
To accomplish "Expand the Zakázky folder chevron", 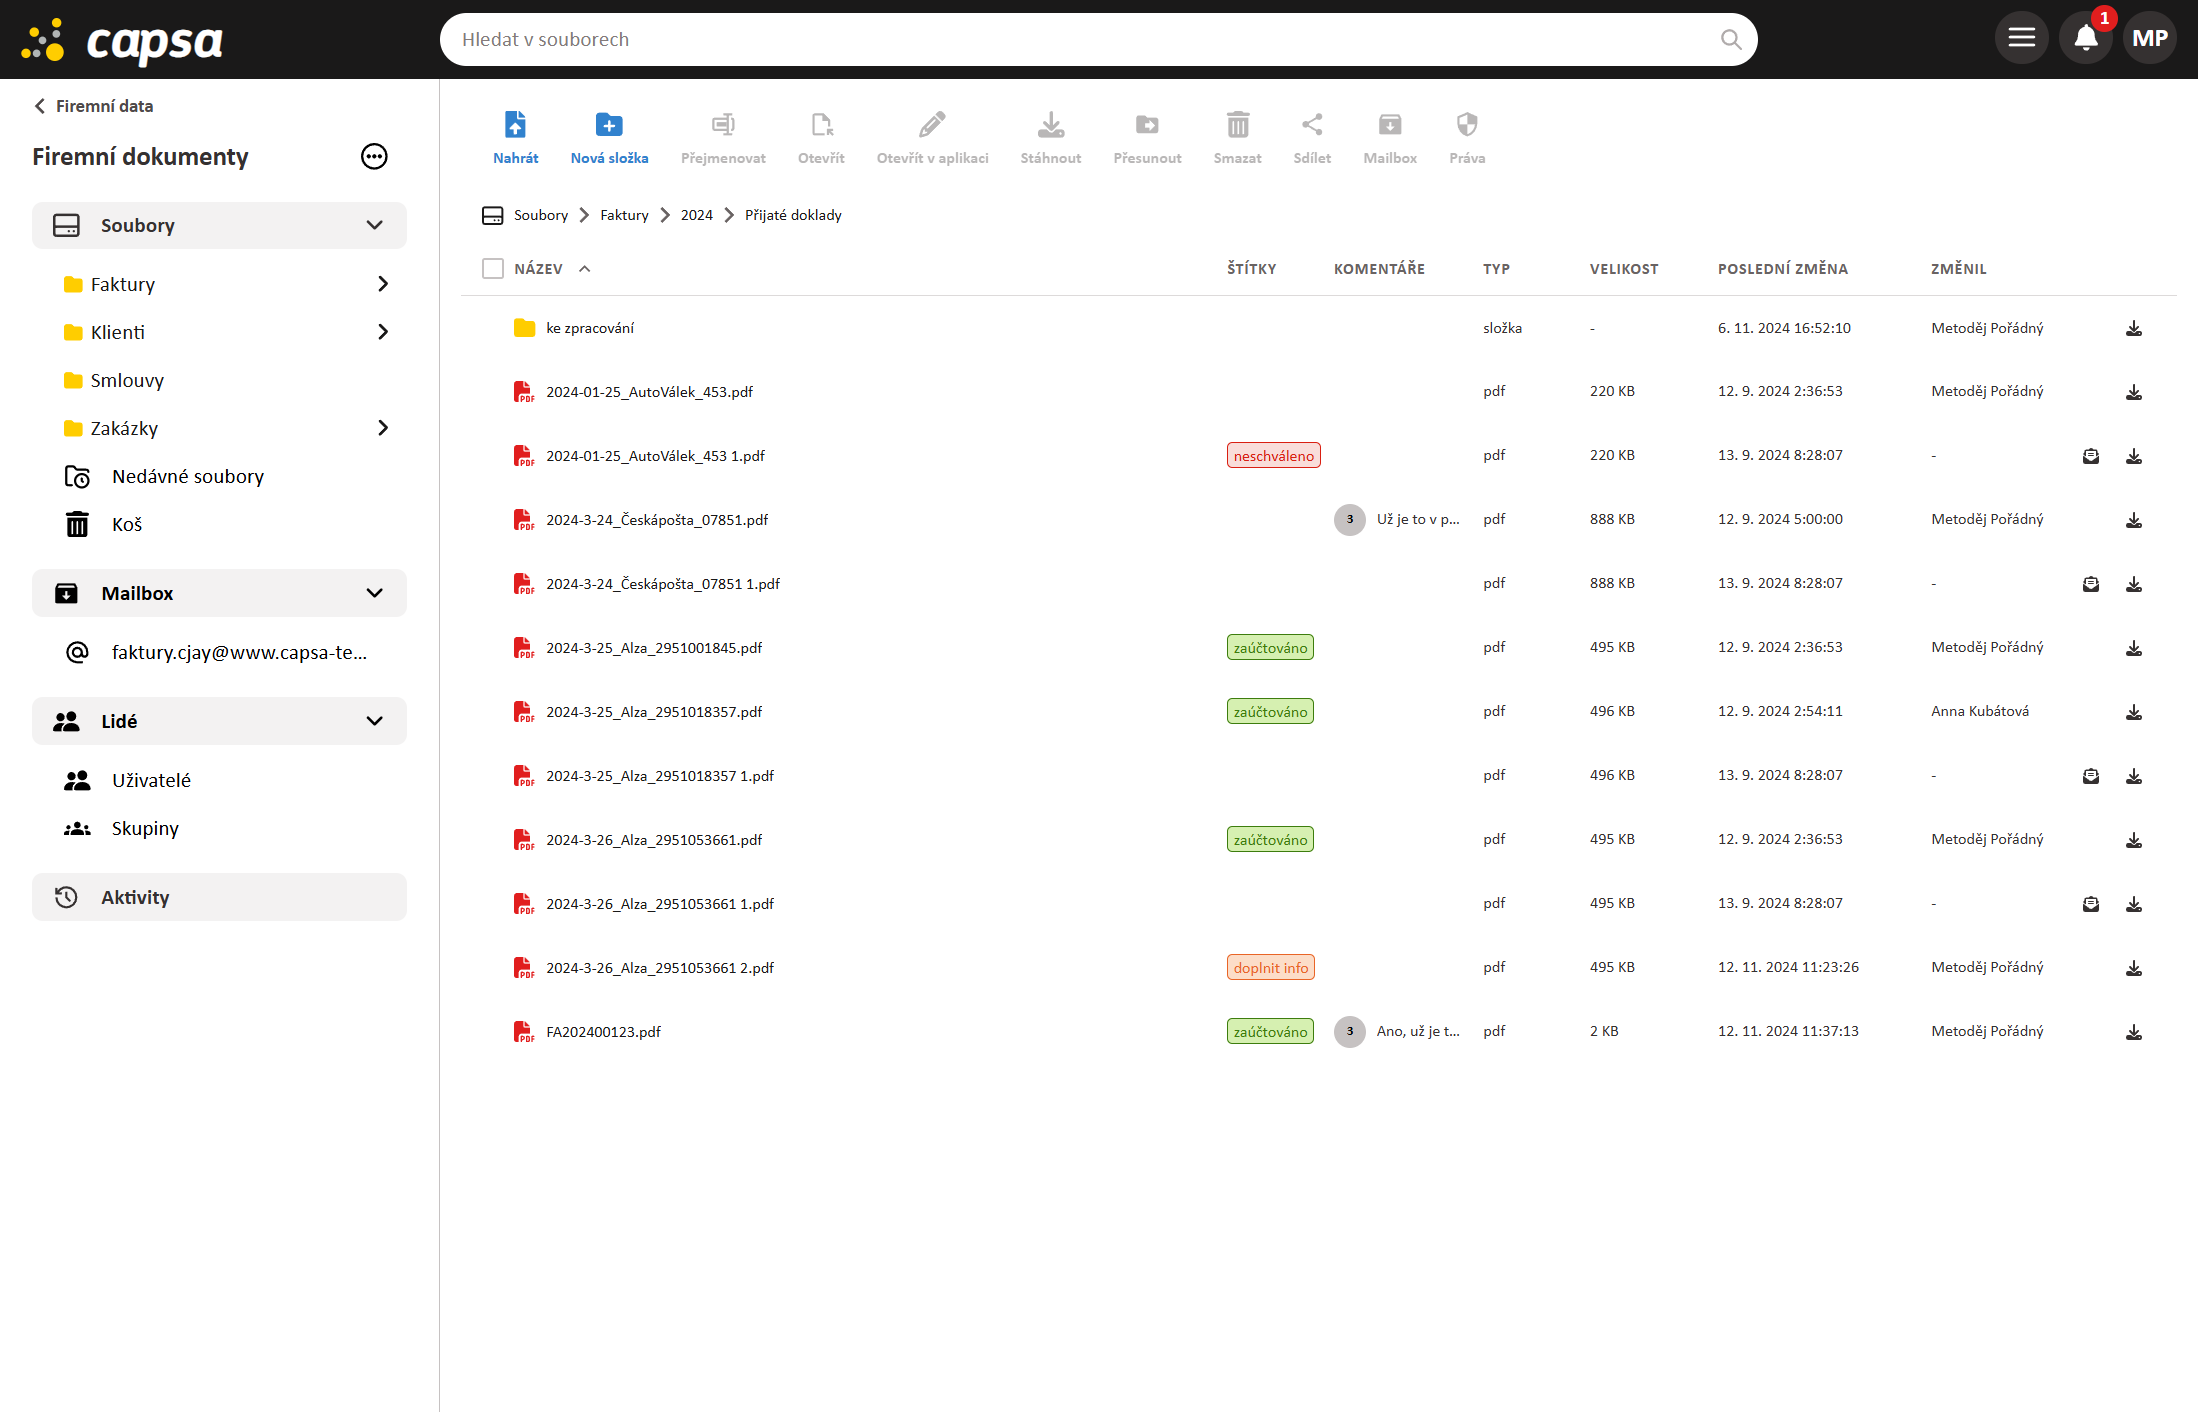I will tap(382, 428).
